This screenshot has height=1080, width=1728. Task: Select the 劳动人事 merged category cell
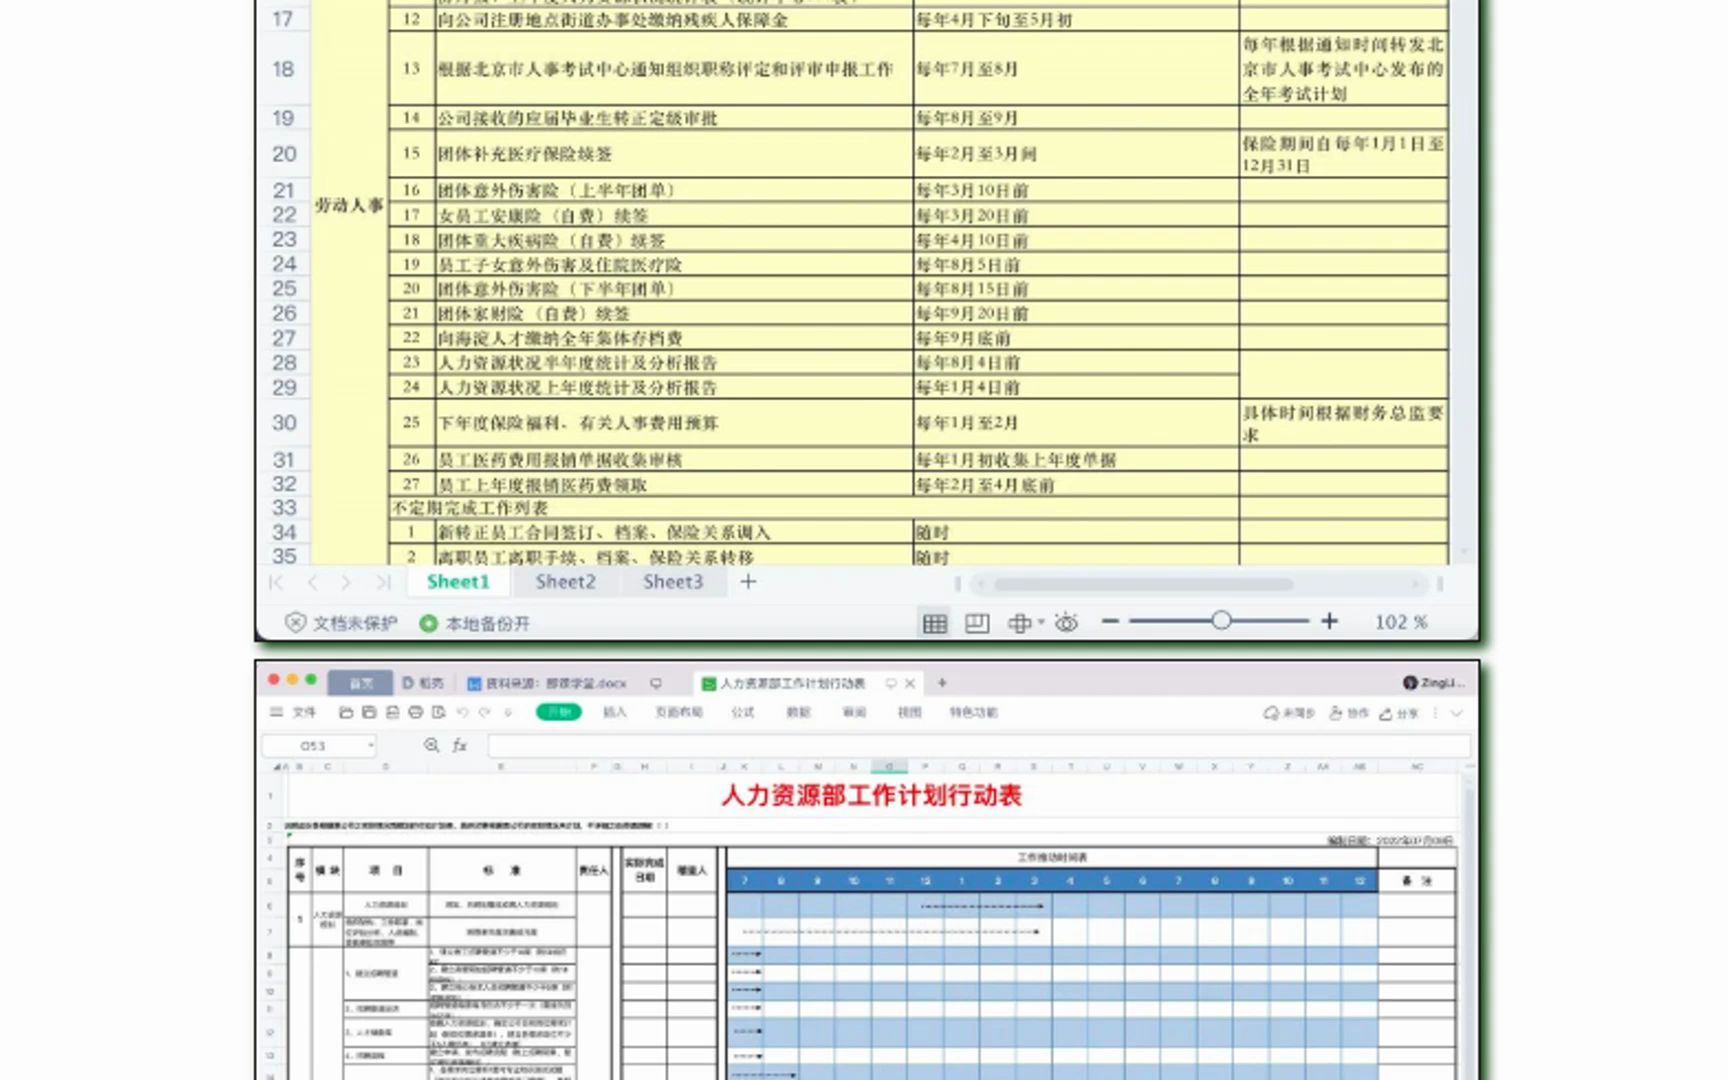tap(350, 205)
